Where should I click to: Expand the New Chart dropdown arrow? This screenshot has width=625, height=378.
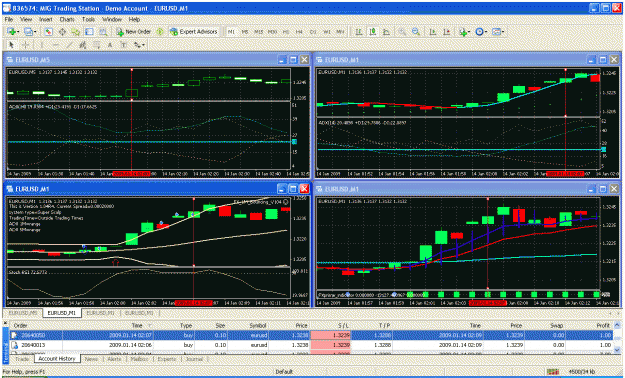[18, 32]
